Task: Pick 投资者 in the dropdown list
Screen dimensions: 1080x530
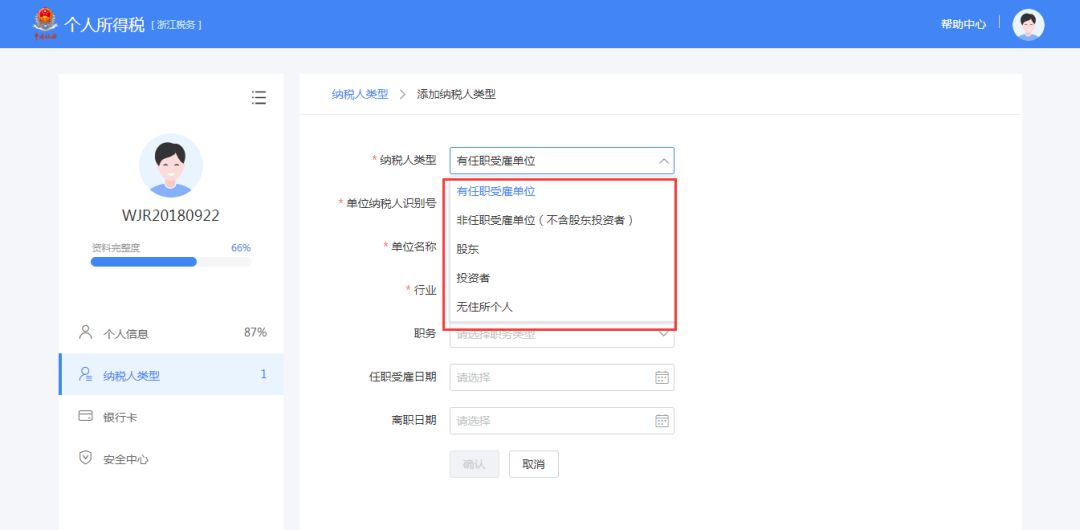Action: pos(473,278)
